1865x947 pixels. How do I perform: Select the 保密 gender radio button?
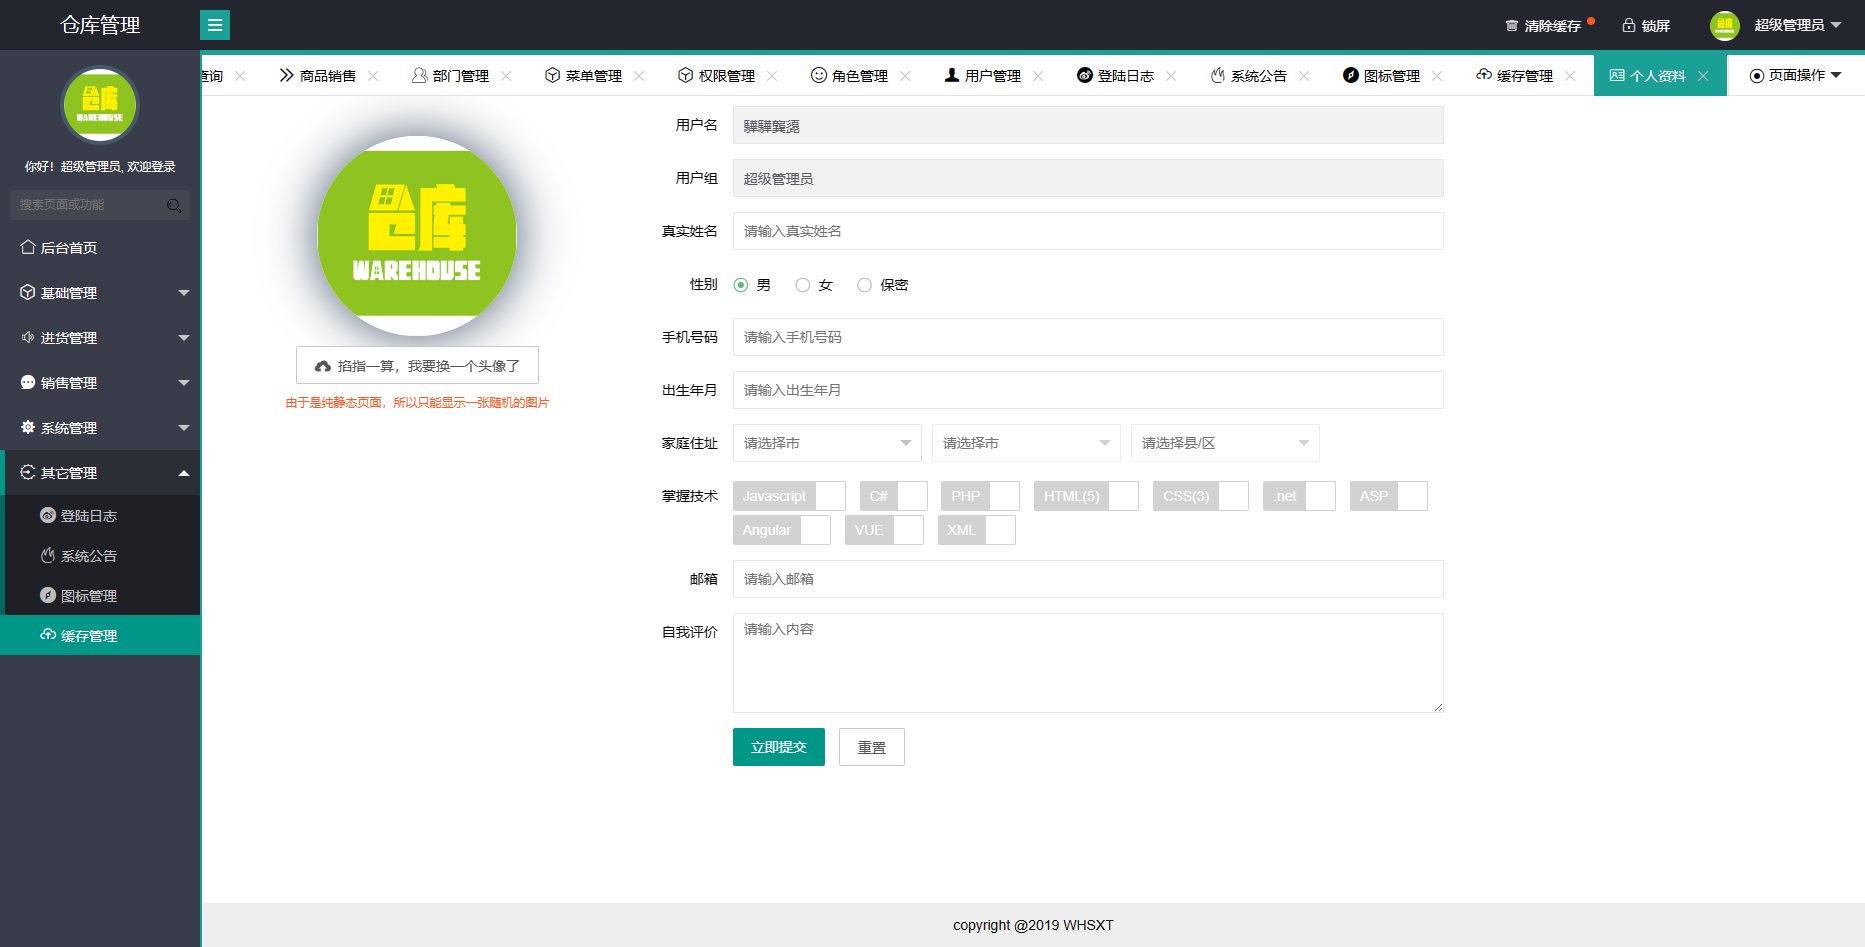(x=864, y=285)
